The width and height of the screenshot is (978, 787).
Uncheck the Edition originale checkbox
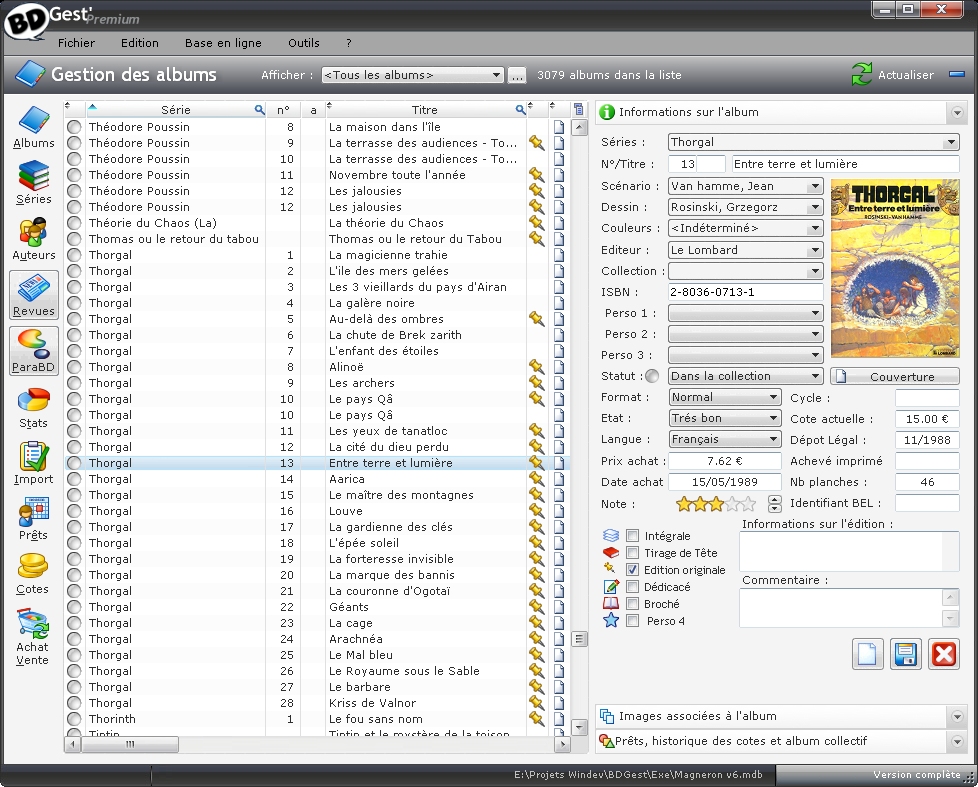click(632, 569)
